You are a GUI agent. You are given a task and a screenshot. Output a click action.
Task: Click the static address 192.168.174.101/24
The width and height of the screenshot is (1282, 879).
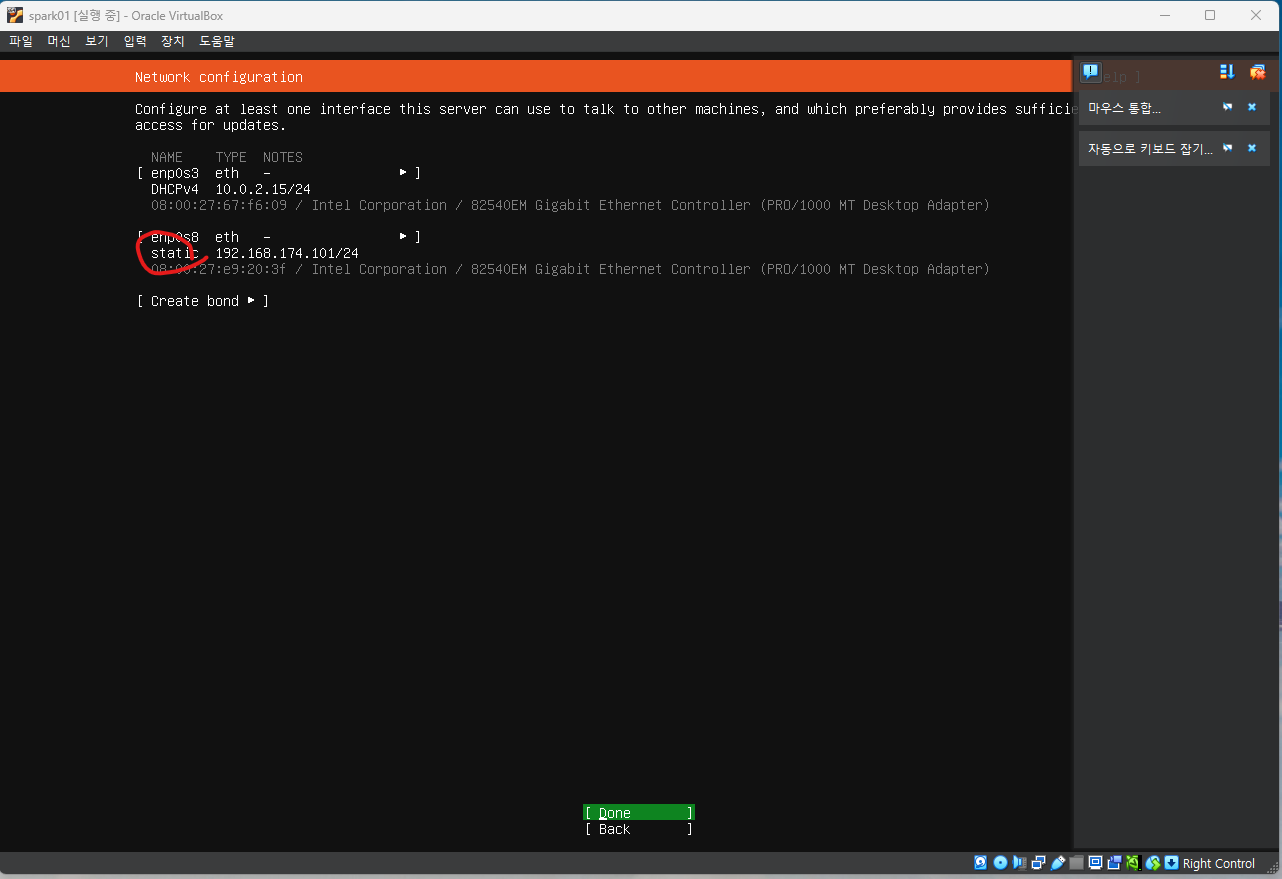287,253
